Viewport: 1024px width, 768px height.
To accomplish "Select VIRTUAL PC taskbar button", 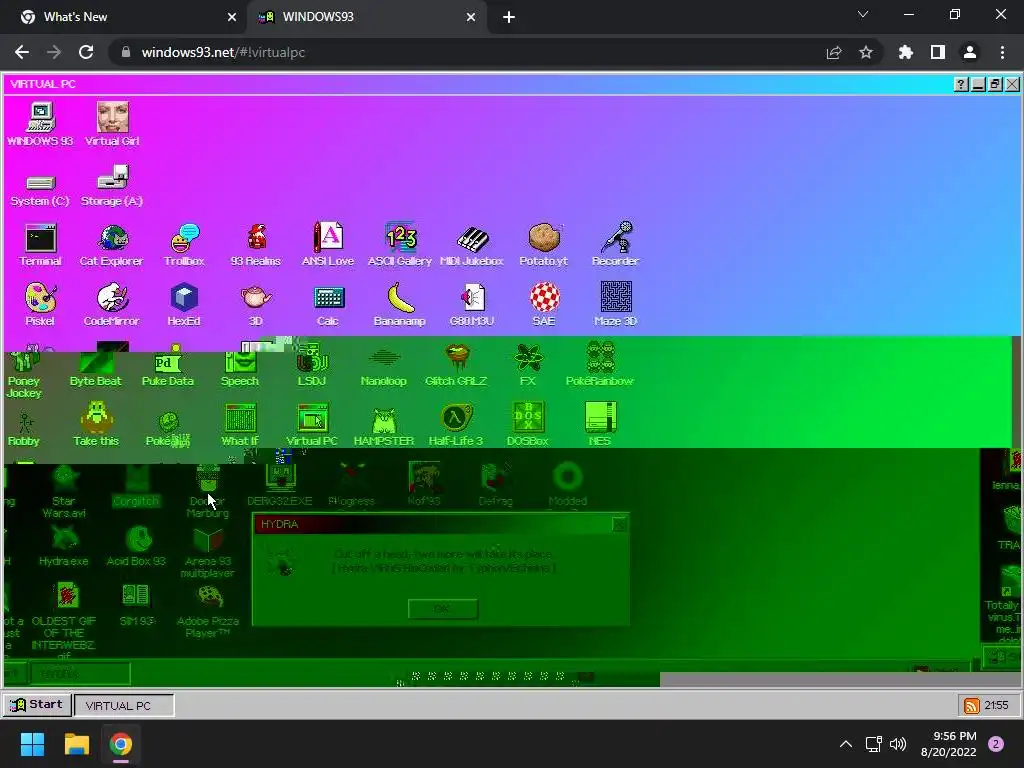I will click(124, 705).
